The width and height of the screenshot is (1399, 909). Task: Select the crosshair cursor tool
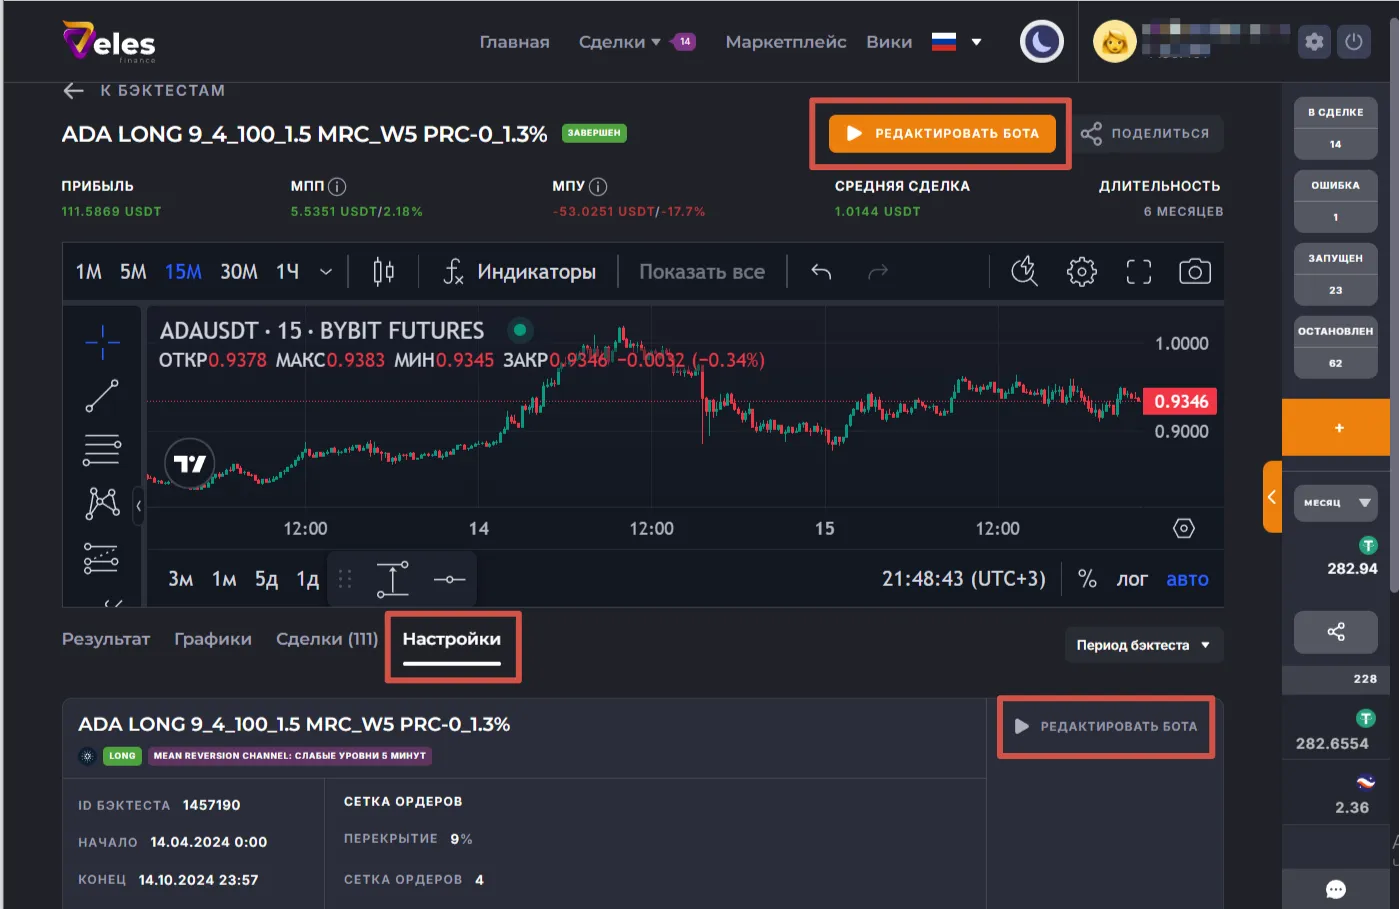click(102, 343)
